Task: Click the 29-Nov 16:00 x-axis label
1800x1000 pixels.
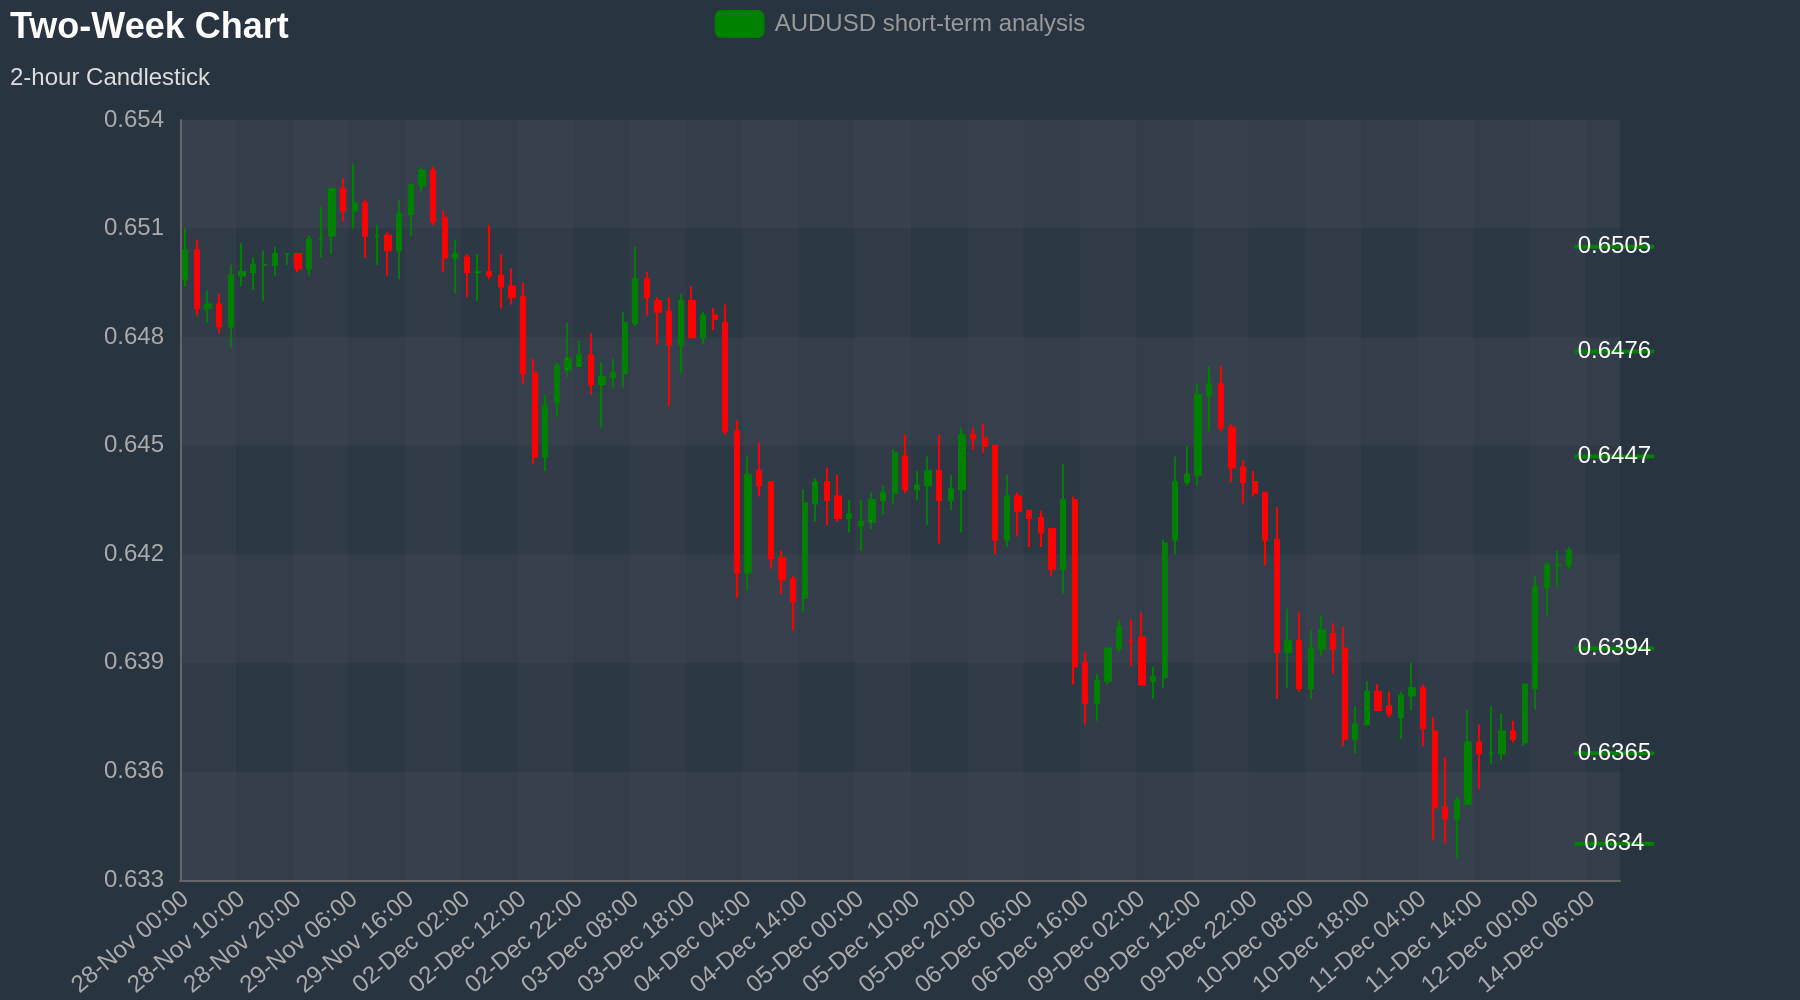Action: (355, 941)
